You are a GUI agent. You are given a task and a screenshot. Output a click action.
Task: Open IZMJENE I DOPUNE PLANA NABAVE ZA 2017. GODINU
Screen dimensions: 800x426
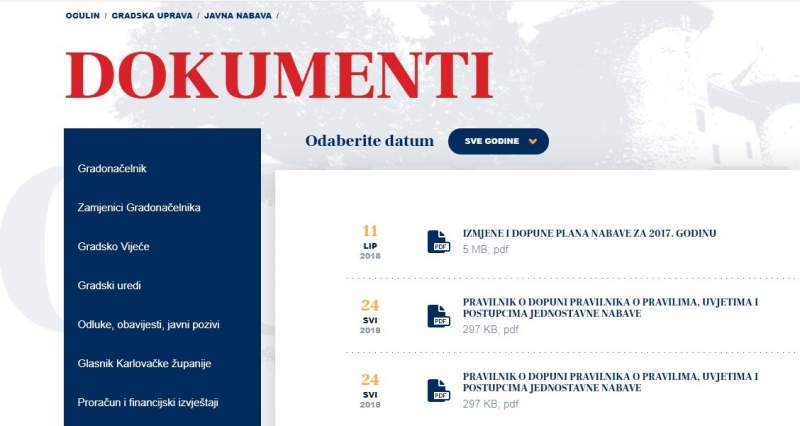(x=589, y=233)
